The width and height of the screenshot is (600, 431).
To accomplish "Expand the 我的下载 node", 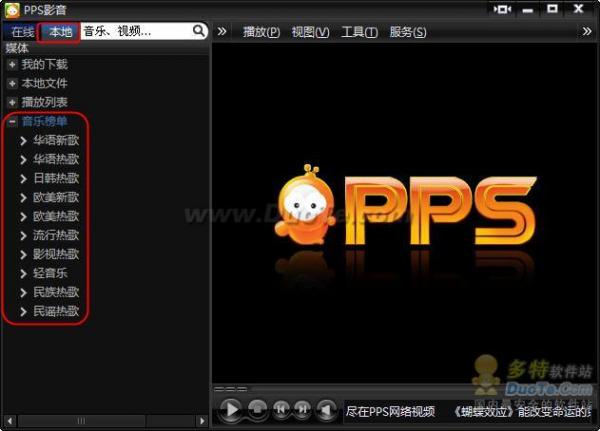I will [12, 65].
